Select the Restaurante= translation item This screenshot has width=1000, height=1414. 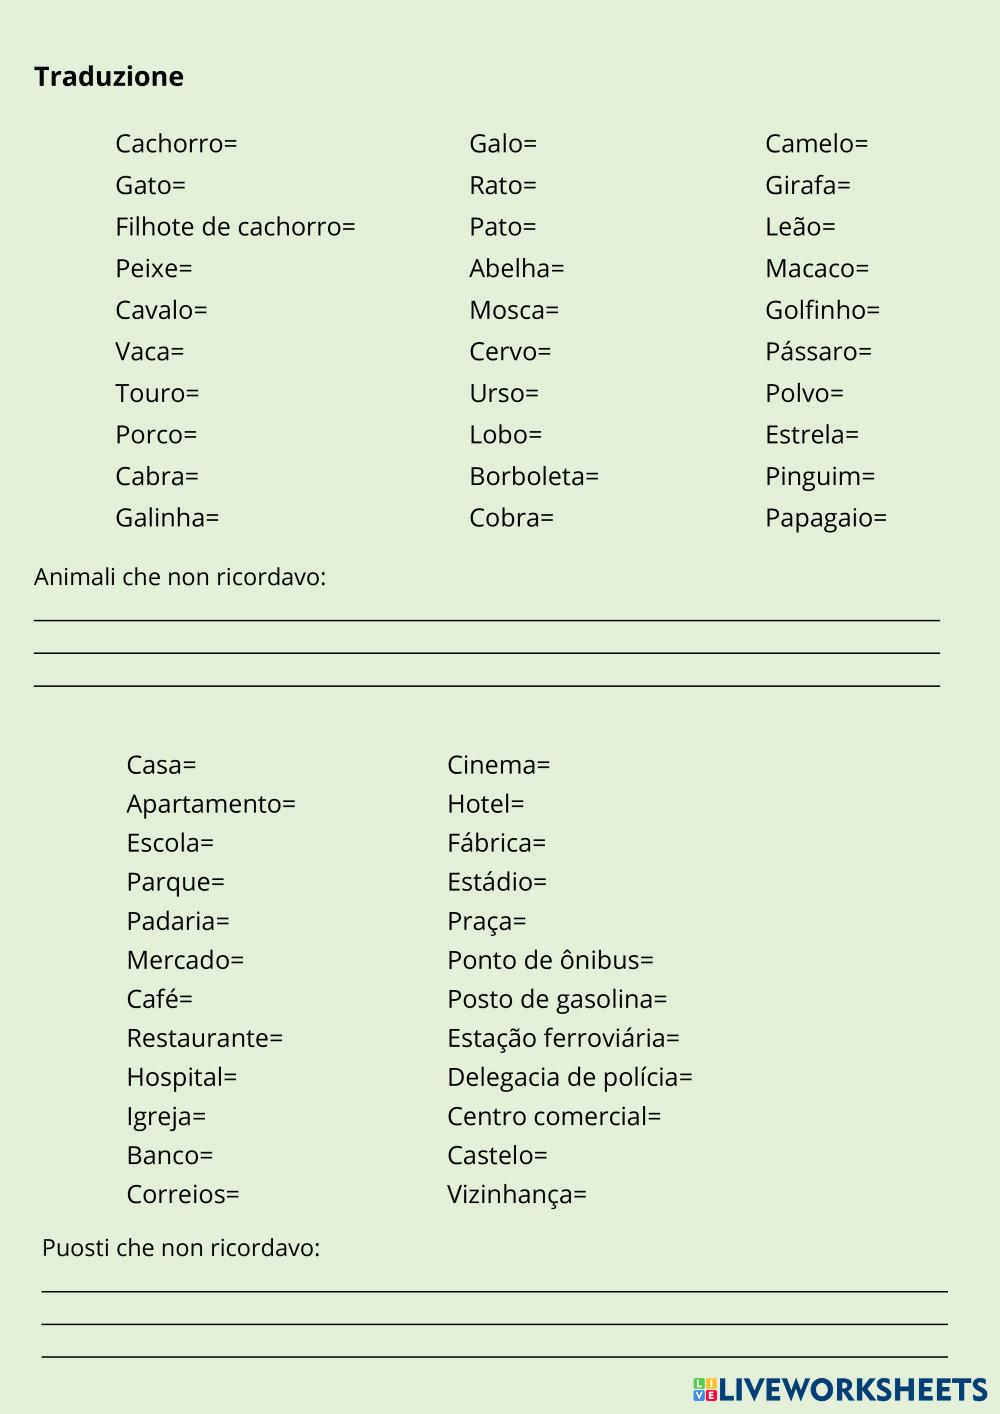tap(204, 1038)
